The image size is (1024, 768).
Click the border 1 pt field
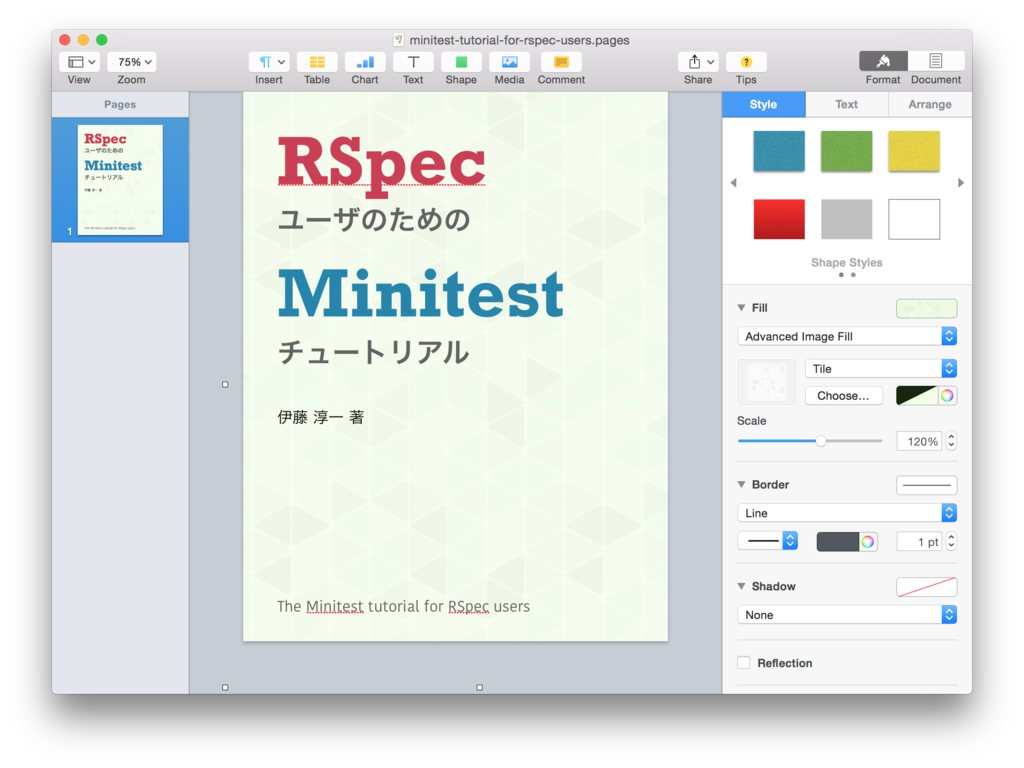(x=920, y=542)
